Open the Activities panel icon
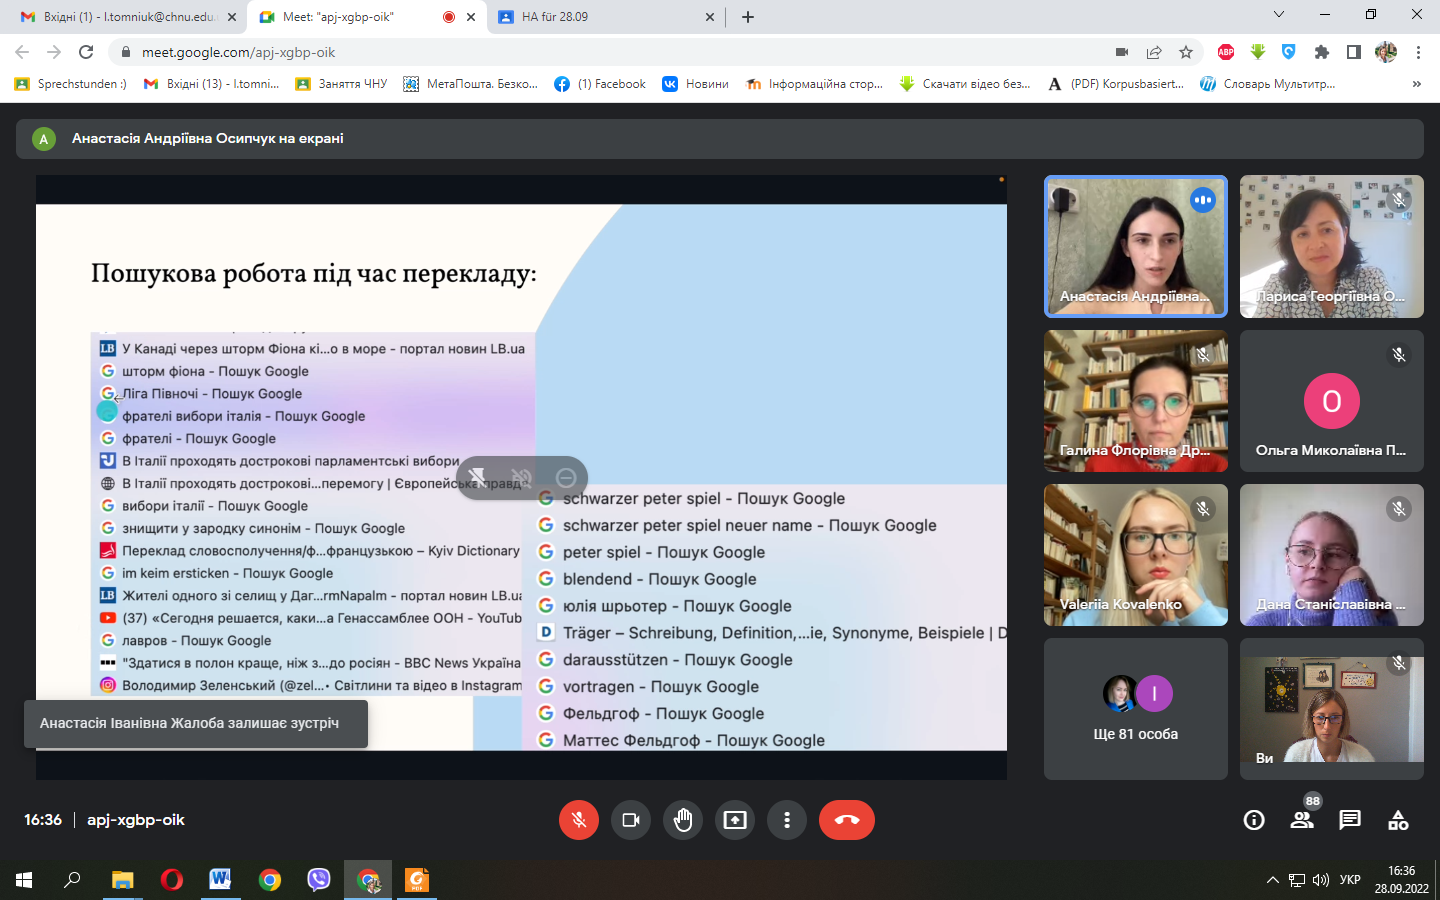Screen dimensions: 1440x900 [x=1398, y=820]
